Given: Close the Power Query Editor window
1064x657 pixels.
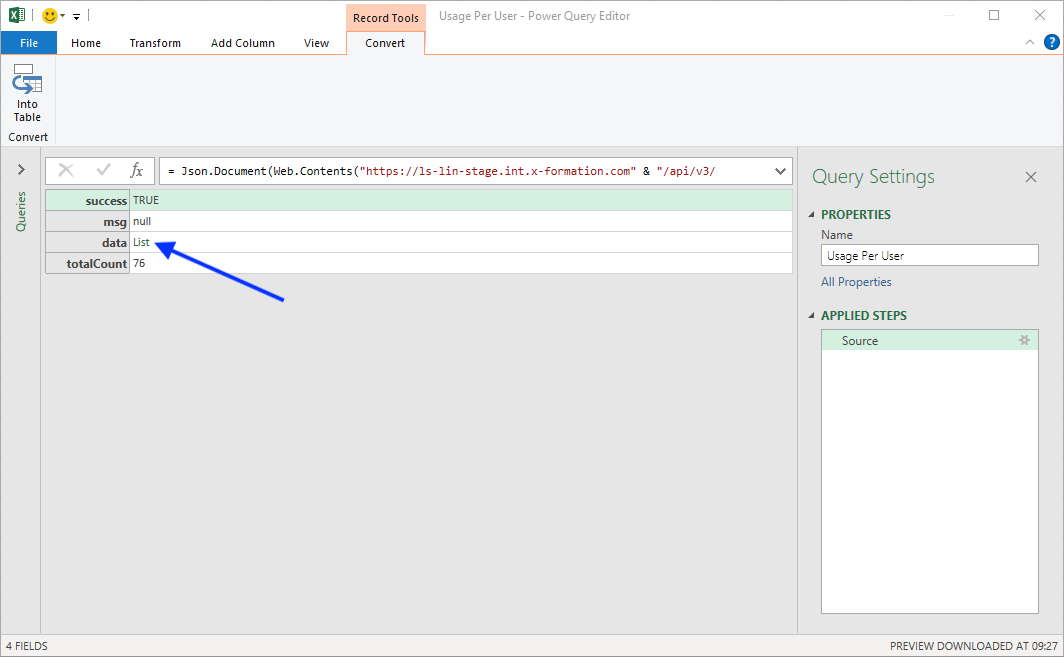Looking at the screenshot, I should [1040, 15].
